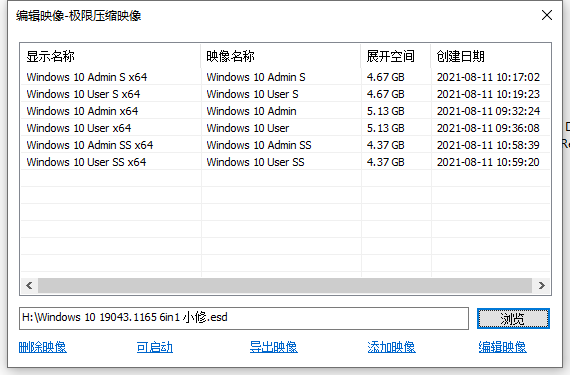Open the 编辑映像 link
This screenshot has width=570, height=375.
pos(502,347)
